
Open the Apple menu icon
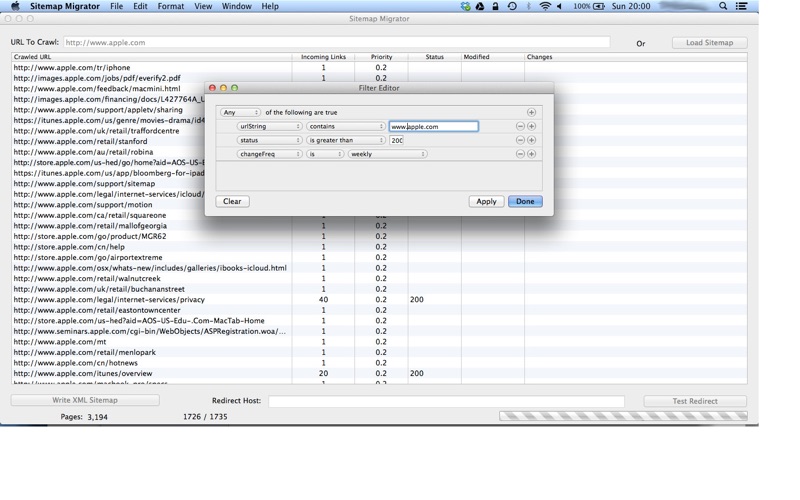pyautogui.click(x=15, y=6)
